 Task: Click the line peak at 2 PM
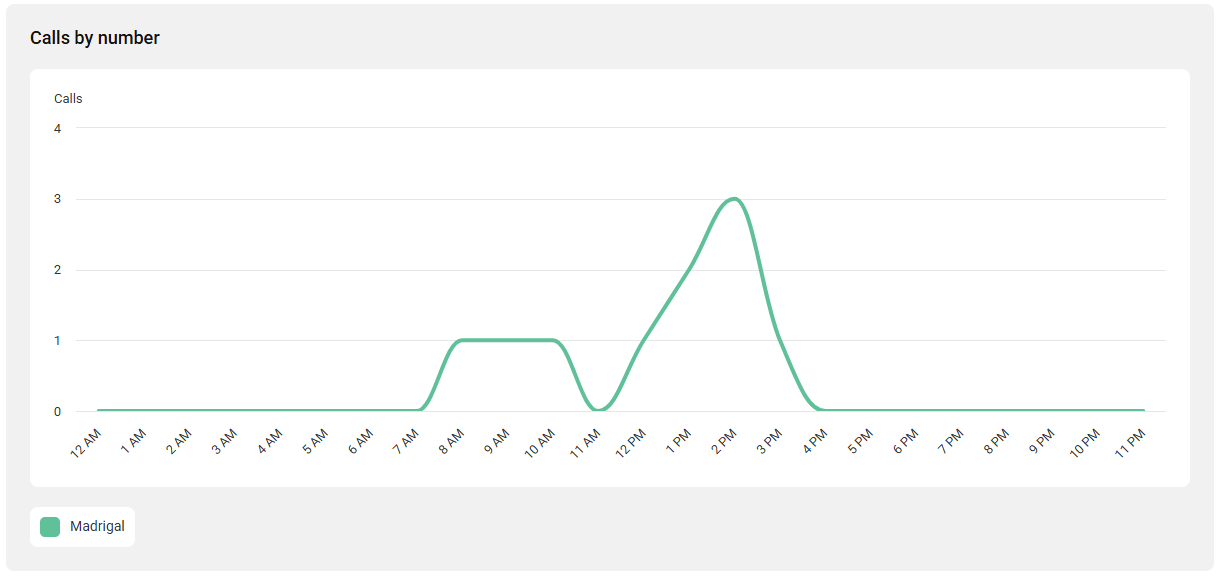point(734,198)
